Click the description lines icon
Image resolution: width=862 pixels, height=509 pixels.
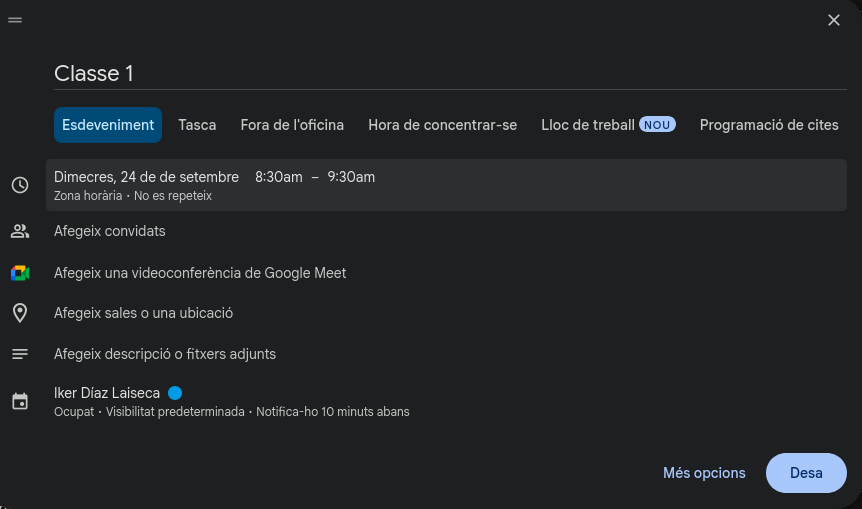[x=20, y=354]
